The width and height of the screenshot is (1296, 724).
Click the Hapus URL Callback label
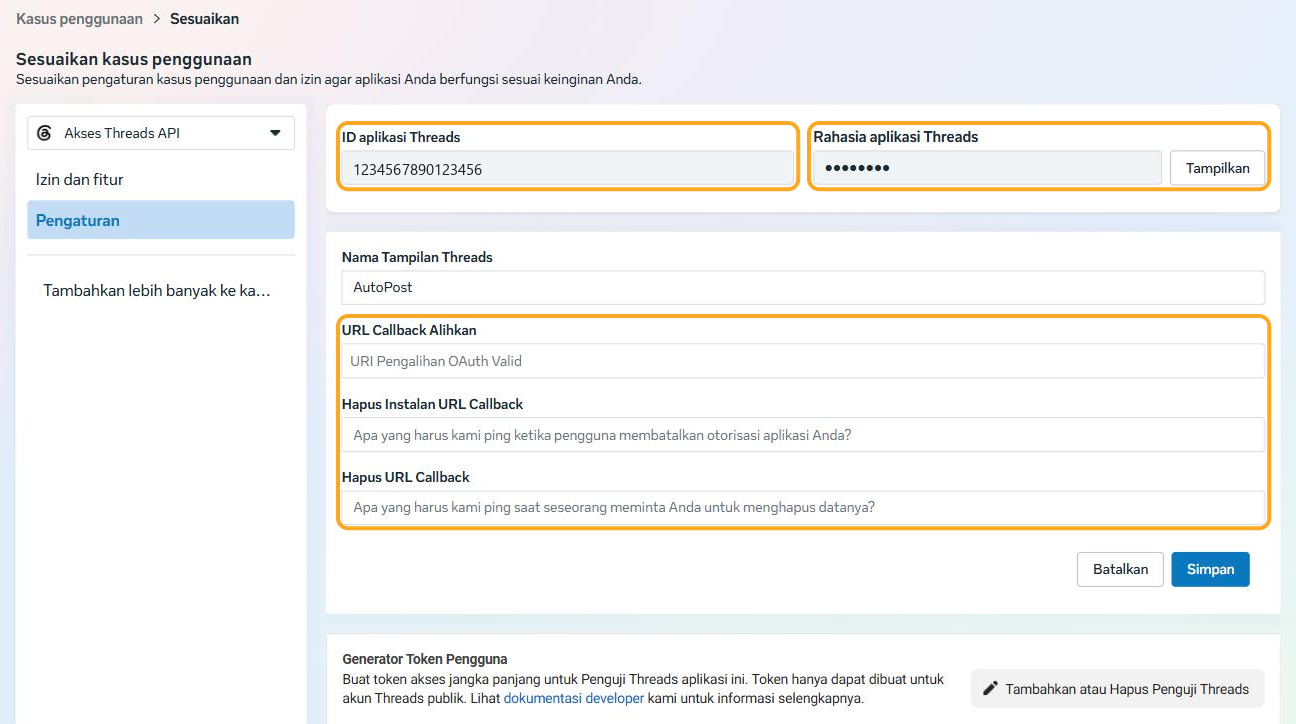tap(405, 477)
